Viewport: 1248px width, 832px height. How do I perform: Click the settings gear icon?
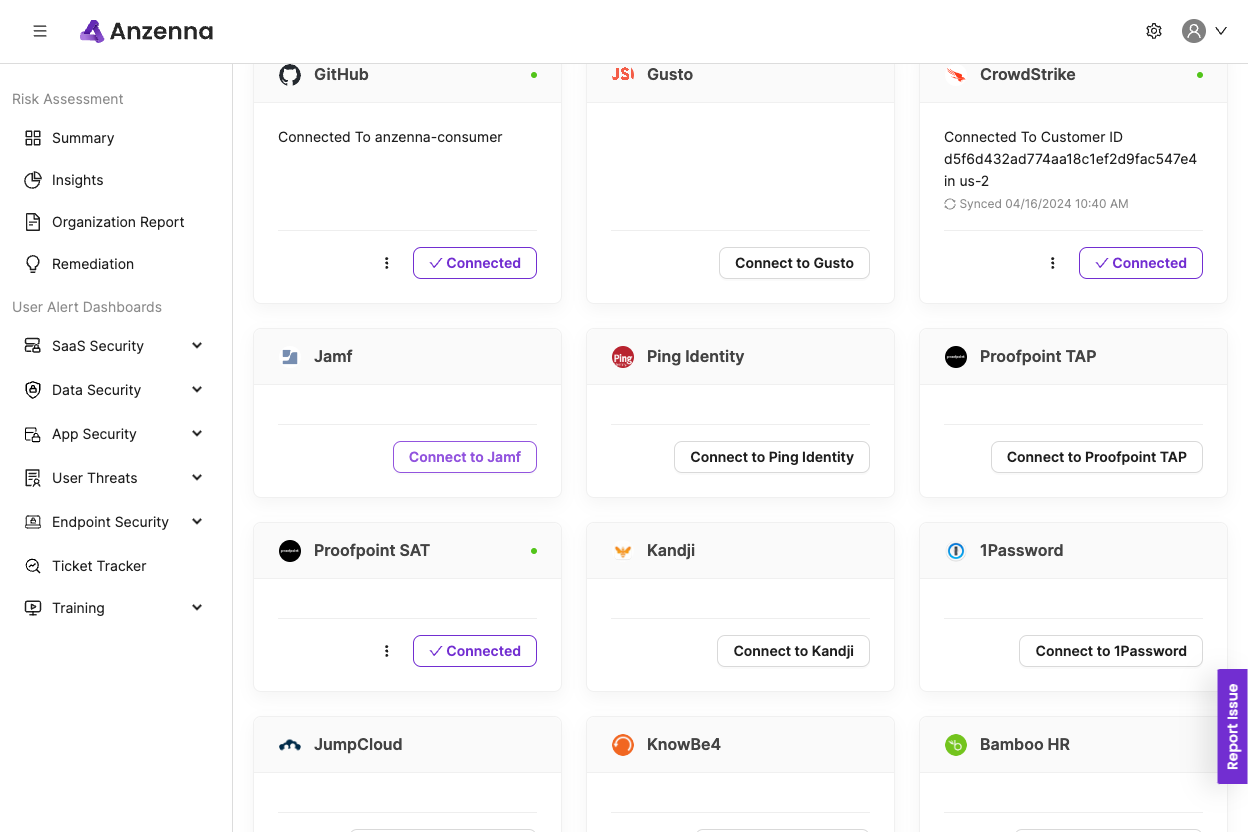click(1154, 31)
